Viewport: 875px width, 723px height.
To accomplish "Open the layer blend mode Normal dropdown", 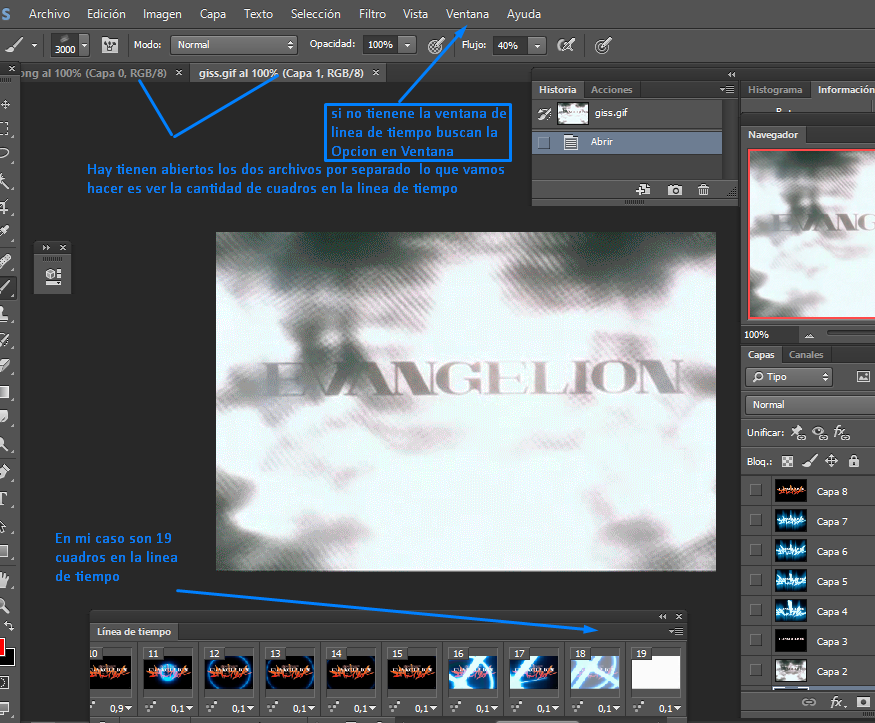I will [x=810, y=404].
